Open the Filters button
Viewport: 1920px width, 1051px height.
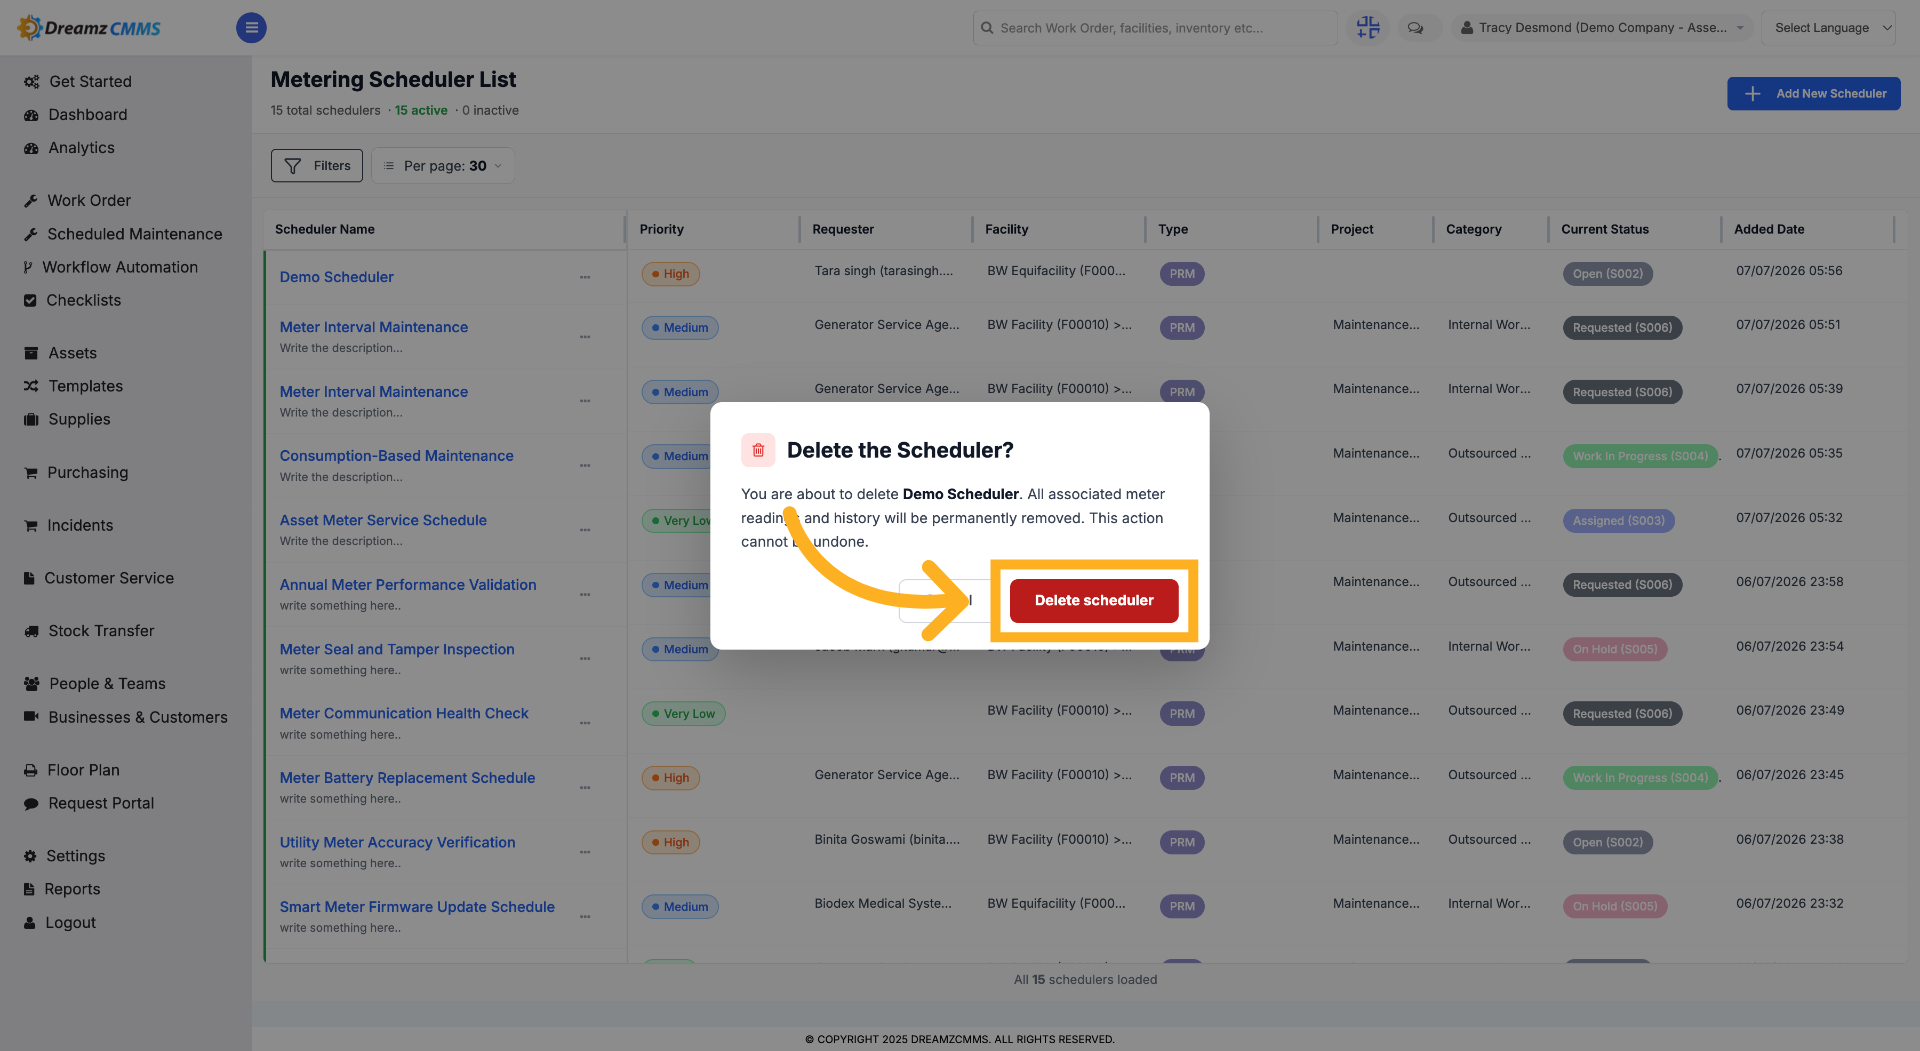pyautogui.click(x=317, y=166)
